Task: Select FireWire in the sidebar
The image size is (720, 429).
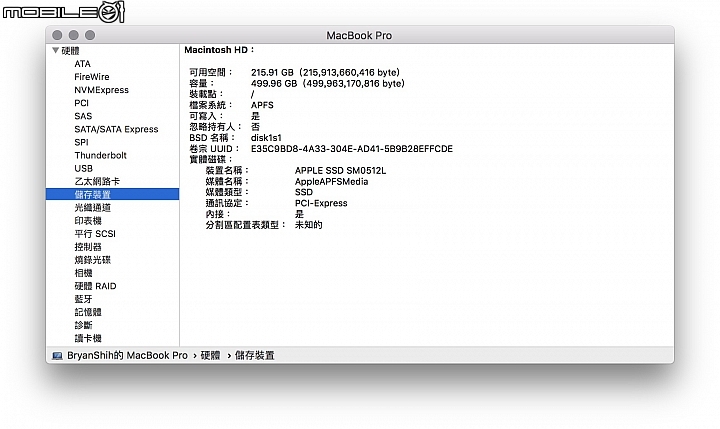Action: click(x=92, y=77)
